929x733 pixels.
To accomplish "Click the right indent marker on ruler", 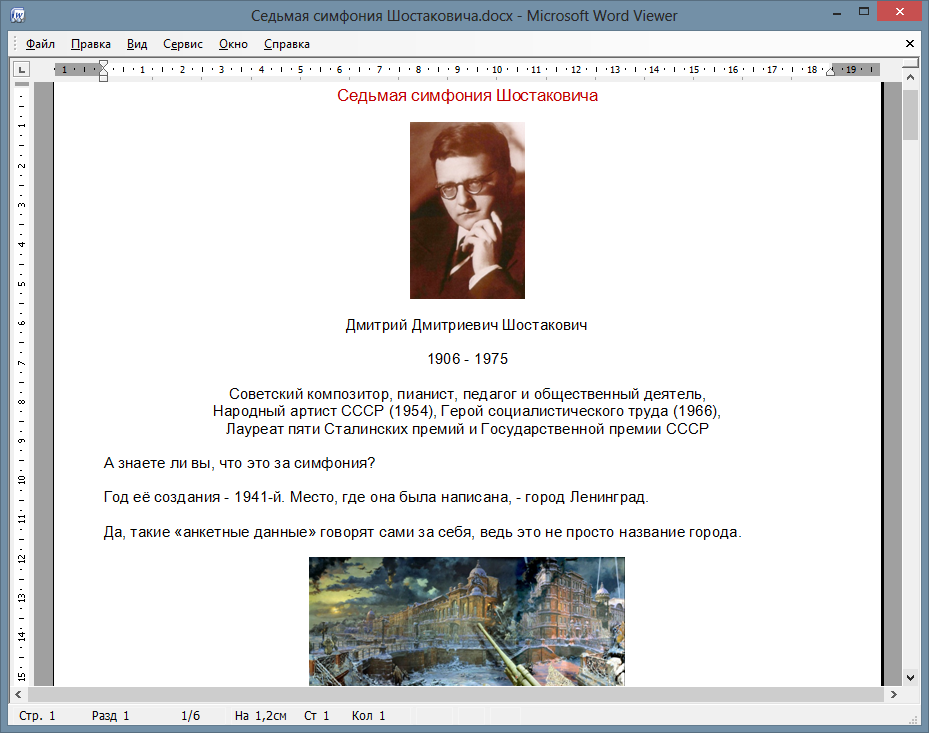I will point(829,73).
